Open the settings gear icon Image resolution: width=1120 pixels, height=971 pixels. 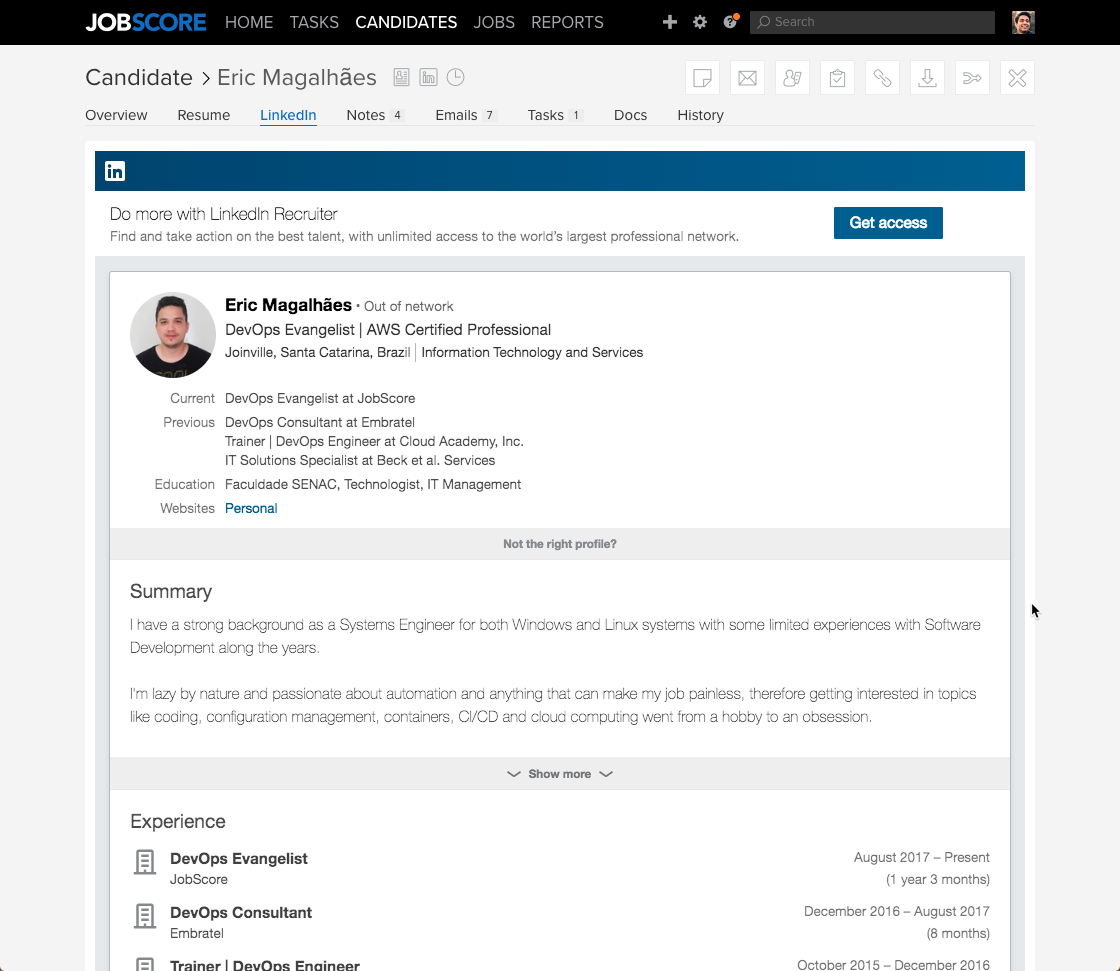click(x=700, y=22)
